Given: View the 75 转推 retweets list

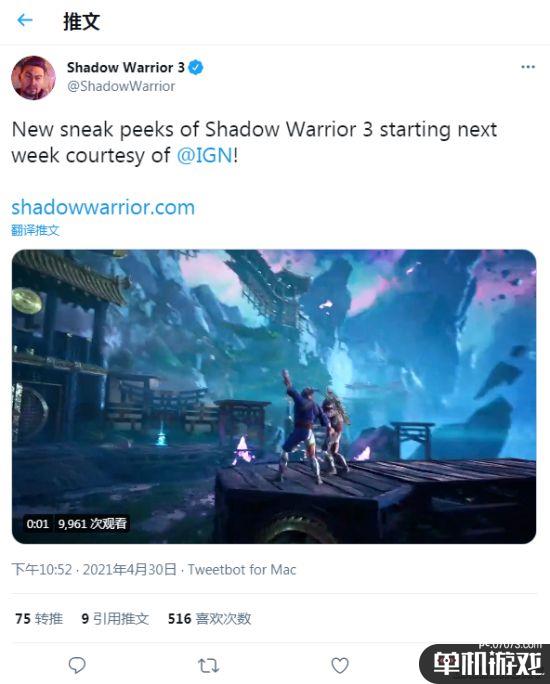Looking at the screenshot, I should point(39,619).
